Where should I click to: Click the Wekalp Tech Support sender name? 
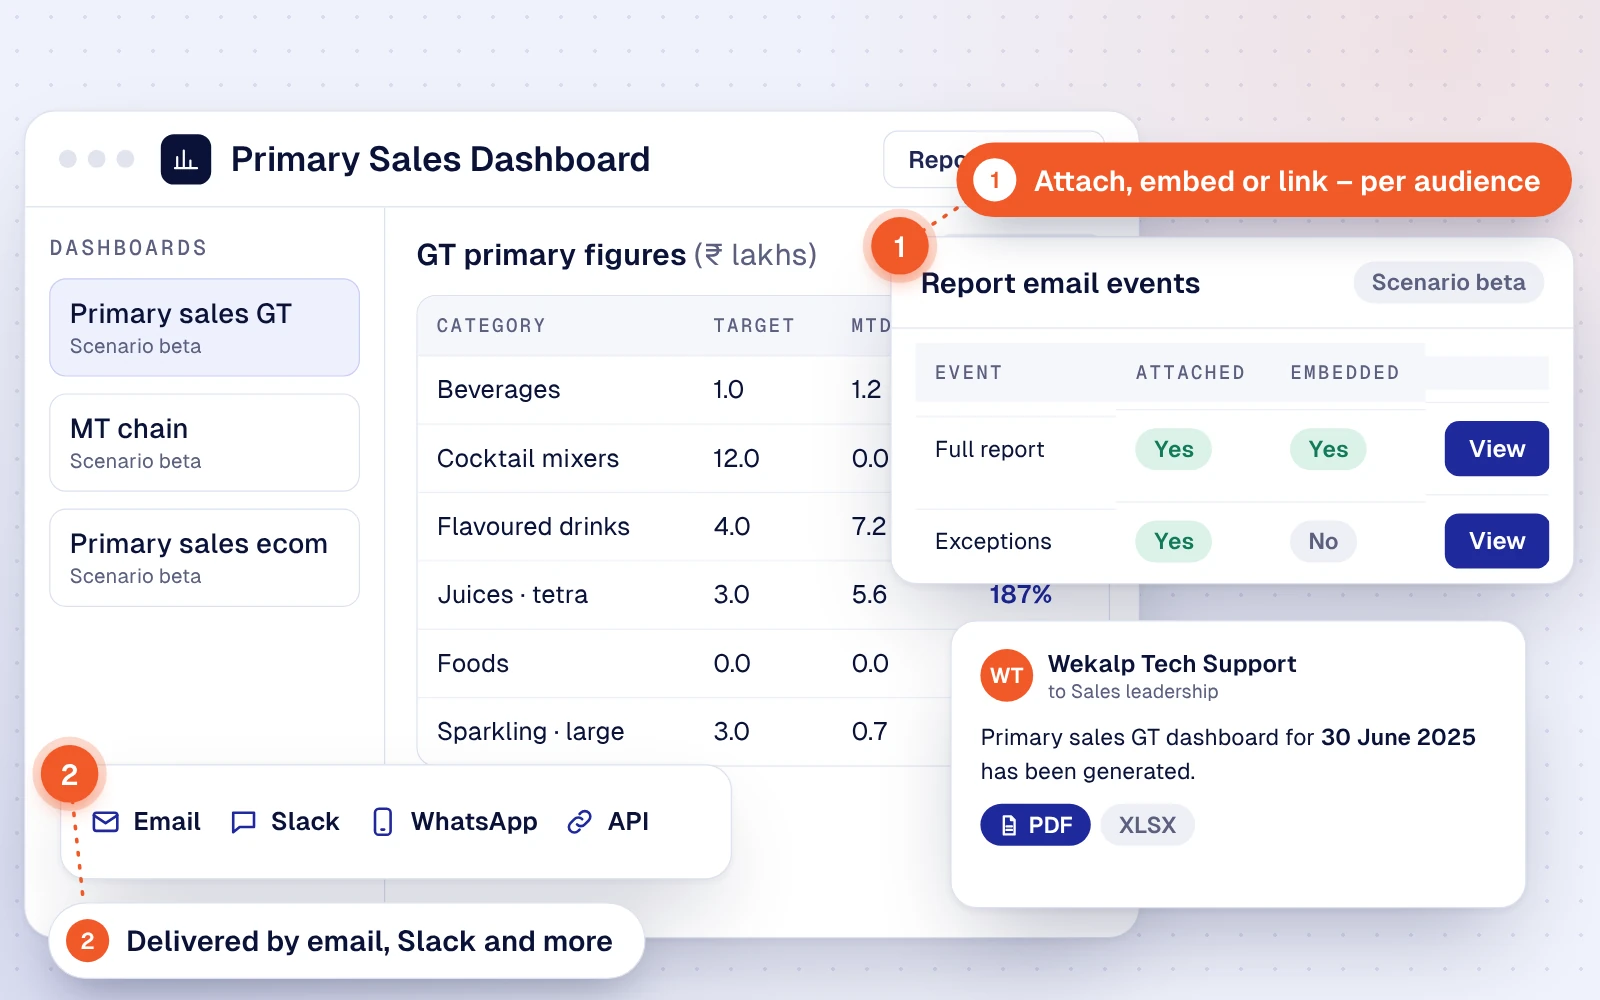coord(1172,664)
